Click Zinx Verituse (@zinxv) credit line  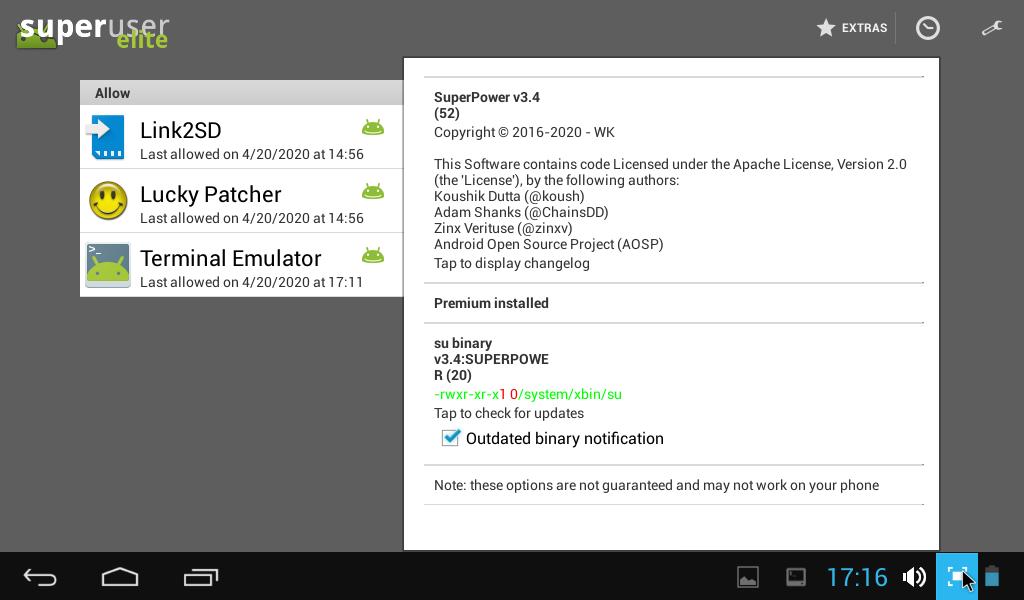[503, 228]
